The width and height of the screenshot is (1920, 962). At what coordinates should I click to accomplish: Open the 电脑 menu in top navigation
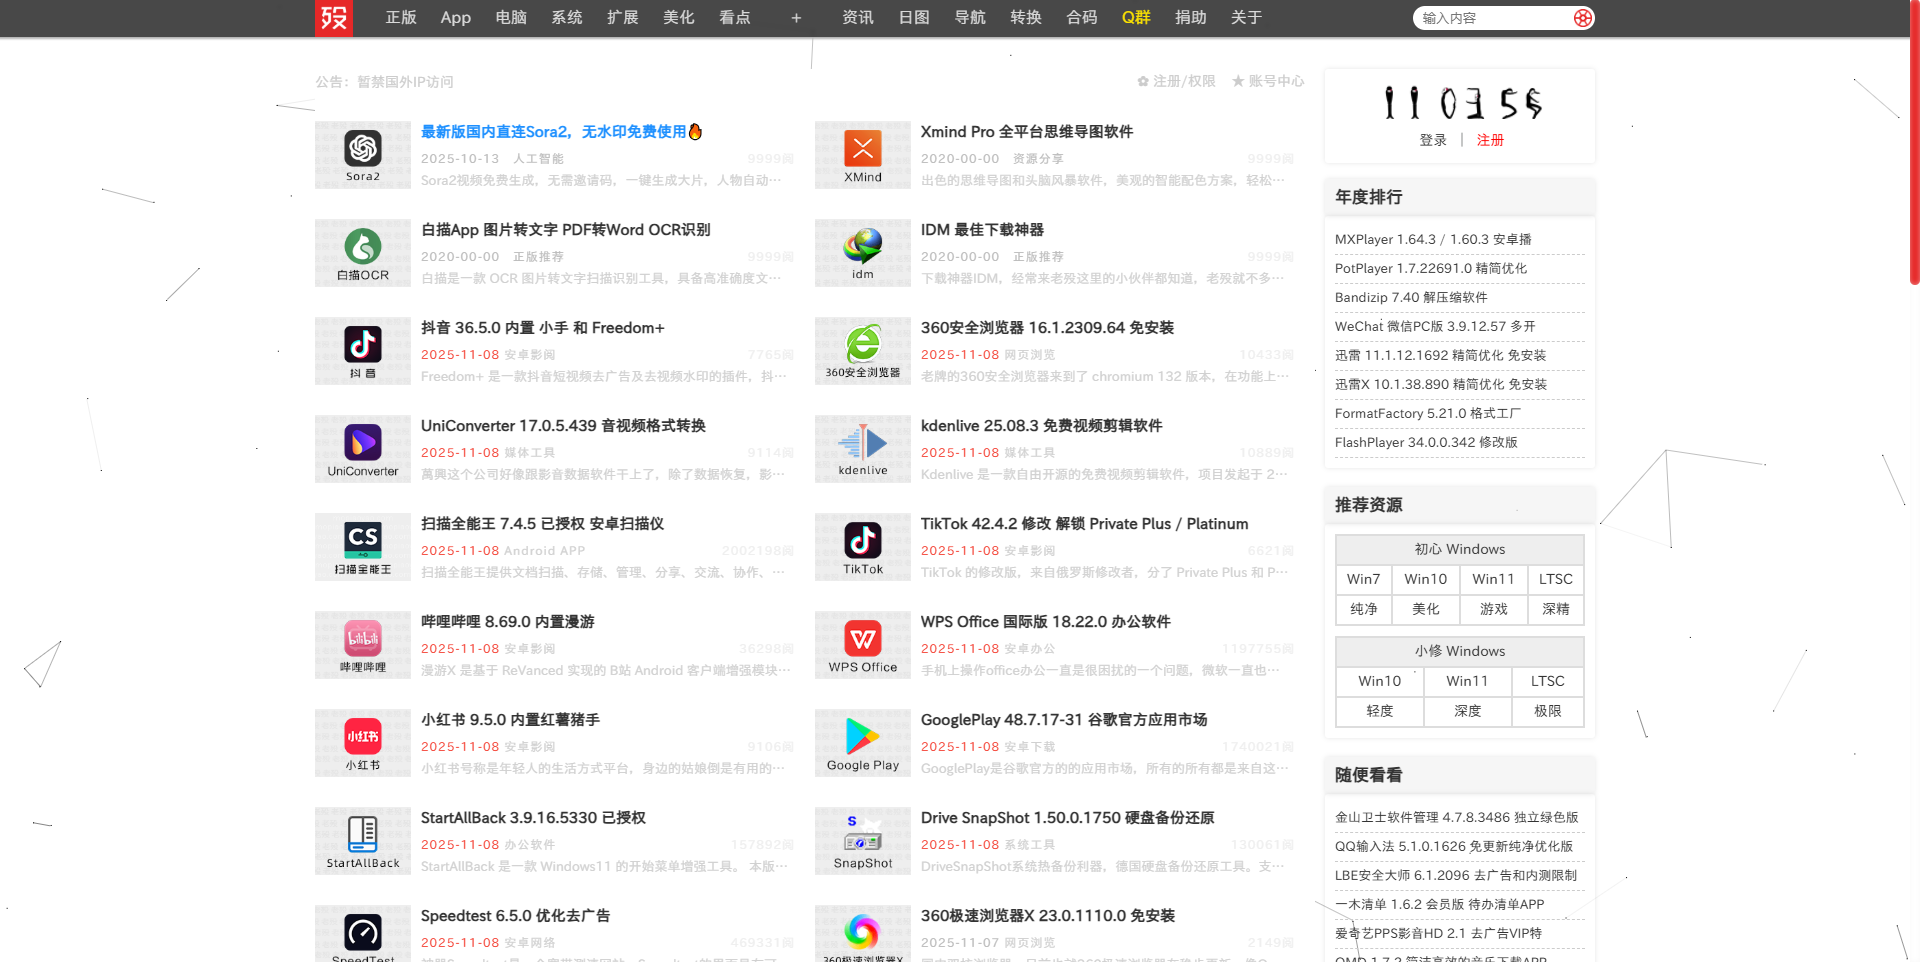tap(511, 17)
